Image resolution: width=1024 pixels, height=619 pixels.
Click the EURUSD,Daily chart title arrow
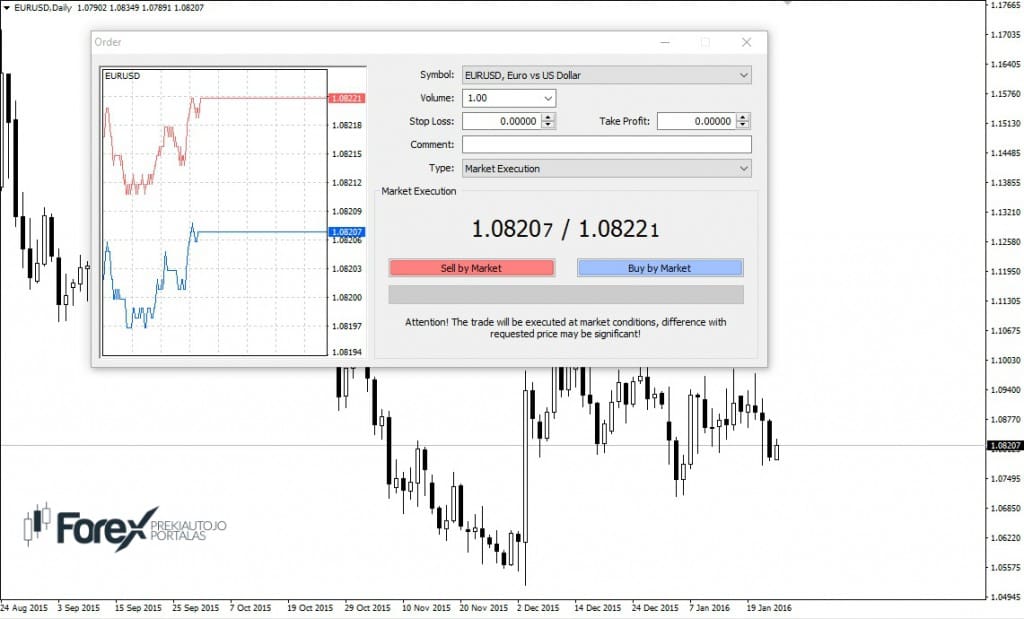7,8
